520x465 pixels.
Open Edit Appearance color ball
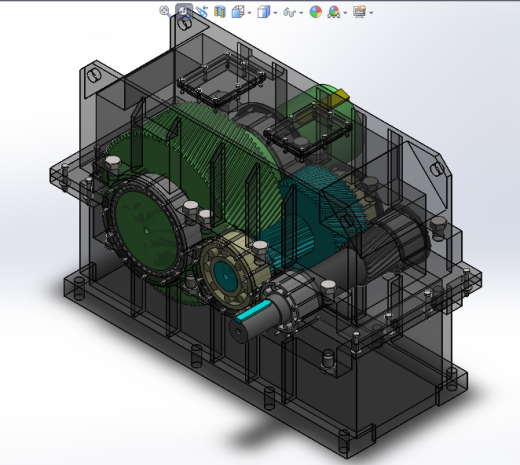point(316,12)
